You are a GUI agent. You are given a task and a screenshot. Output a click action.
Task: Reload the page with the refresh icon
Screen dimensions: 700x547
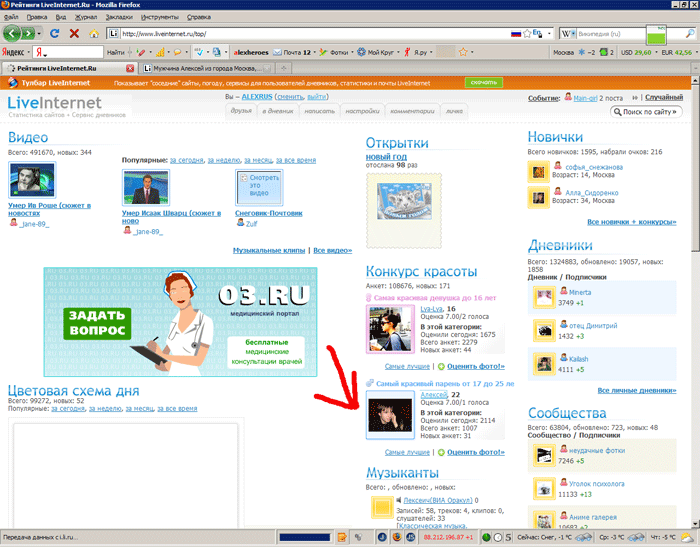(54, 33)
